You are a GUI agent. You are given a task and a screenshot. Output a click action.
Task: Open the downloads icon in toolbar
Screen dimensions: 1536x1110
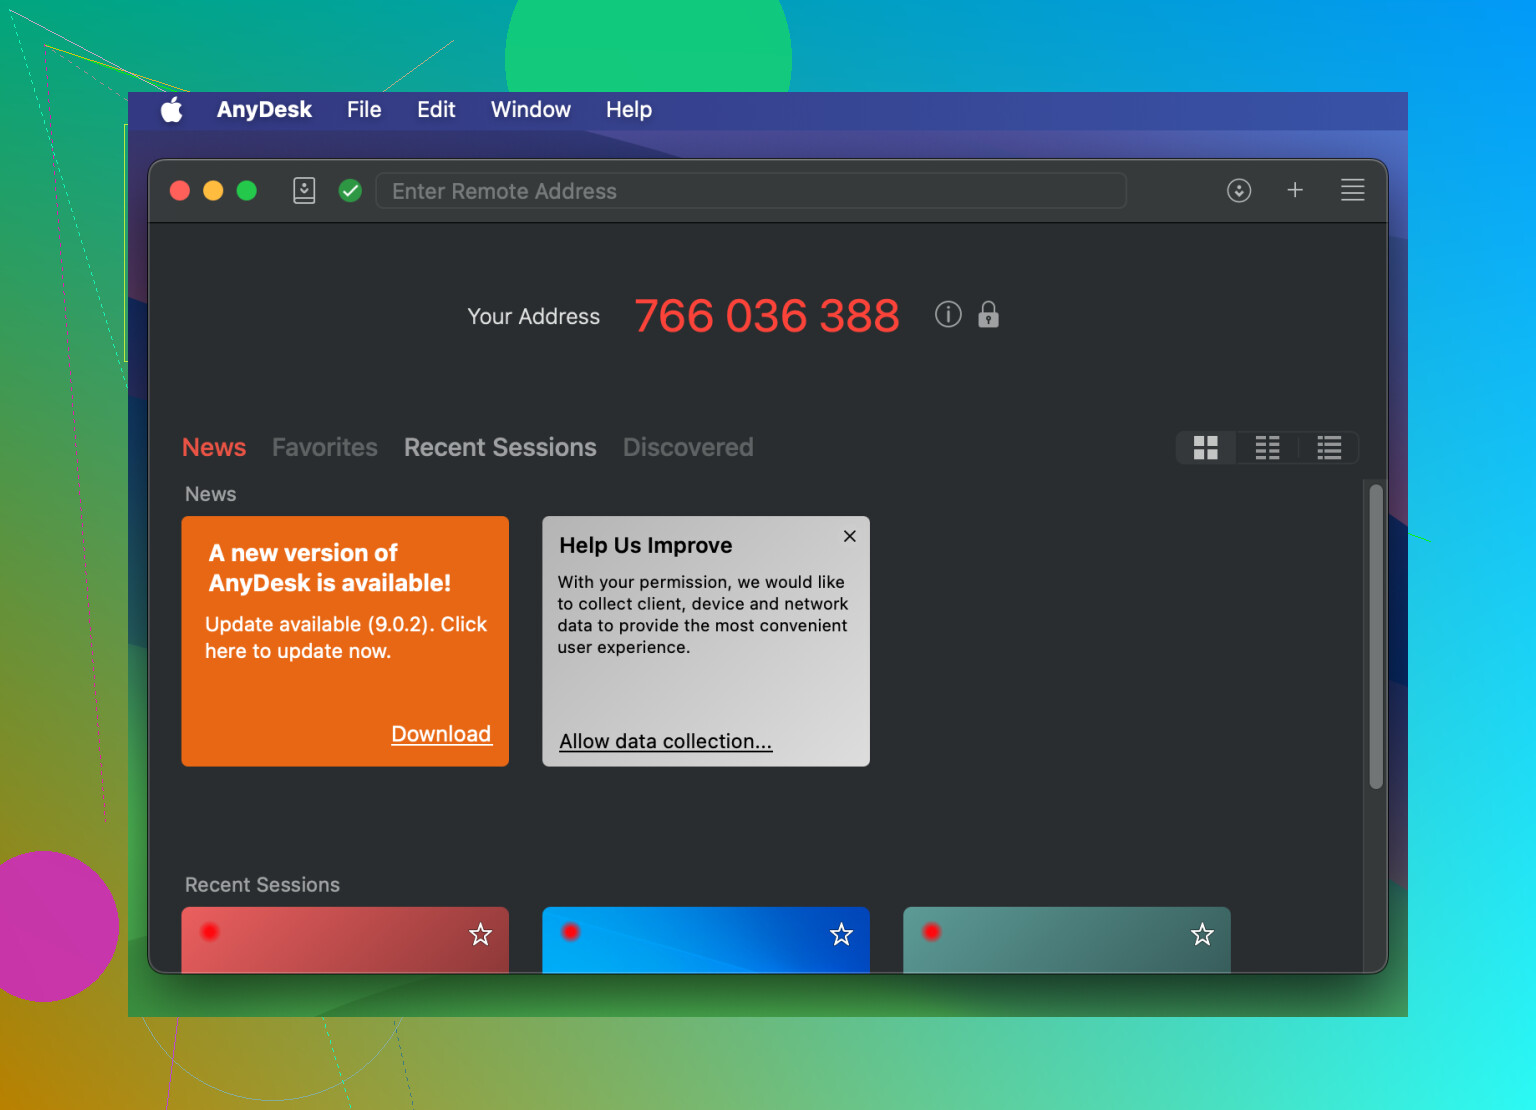pyautogui.click(x=1239, y=190)
